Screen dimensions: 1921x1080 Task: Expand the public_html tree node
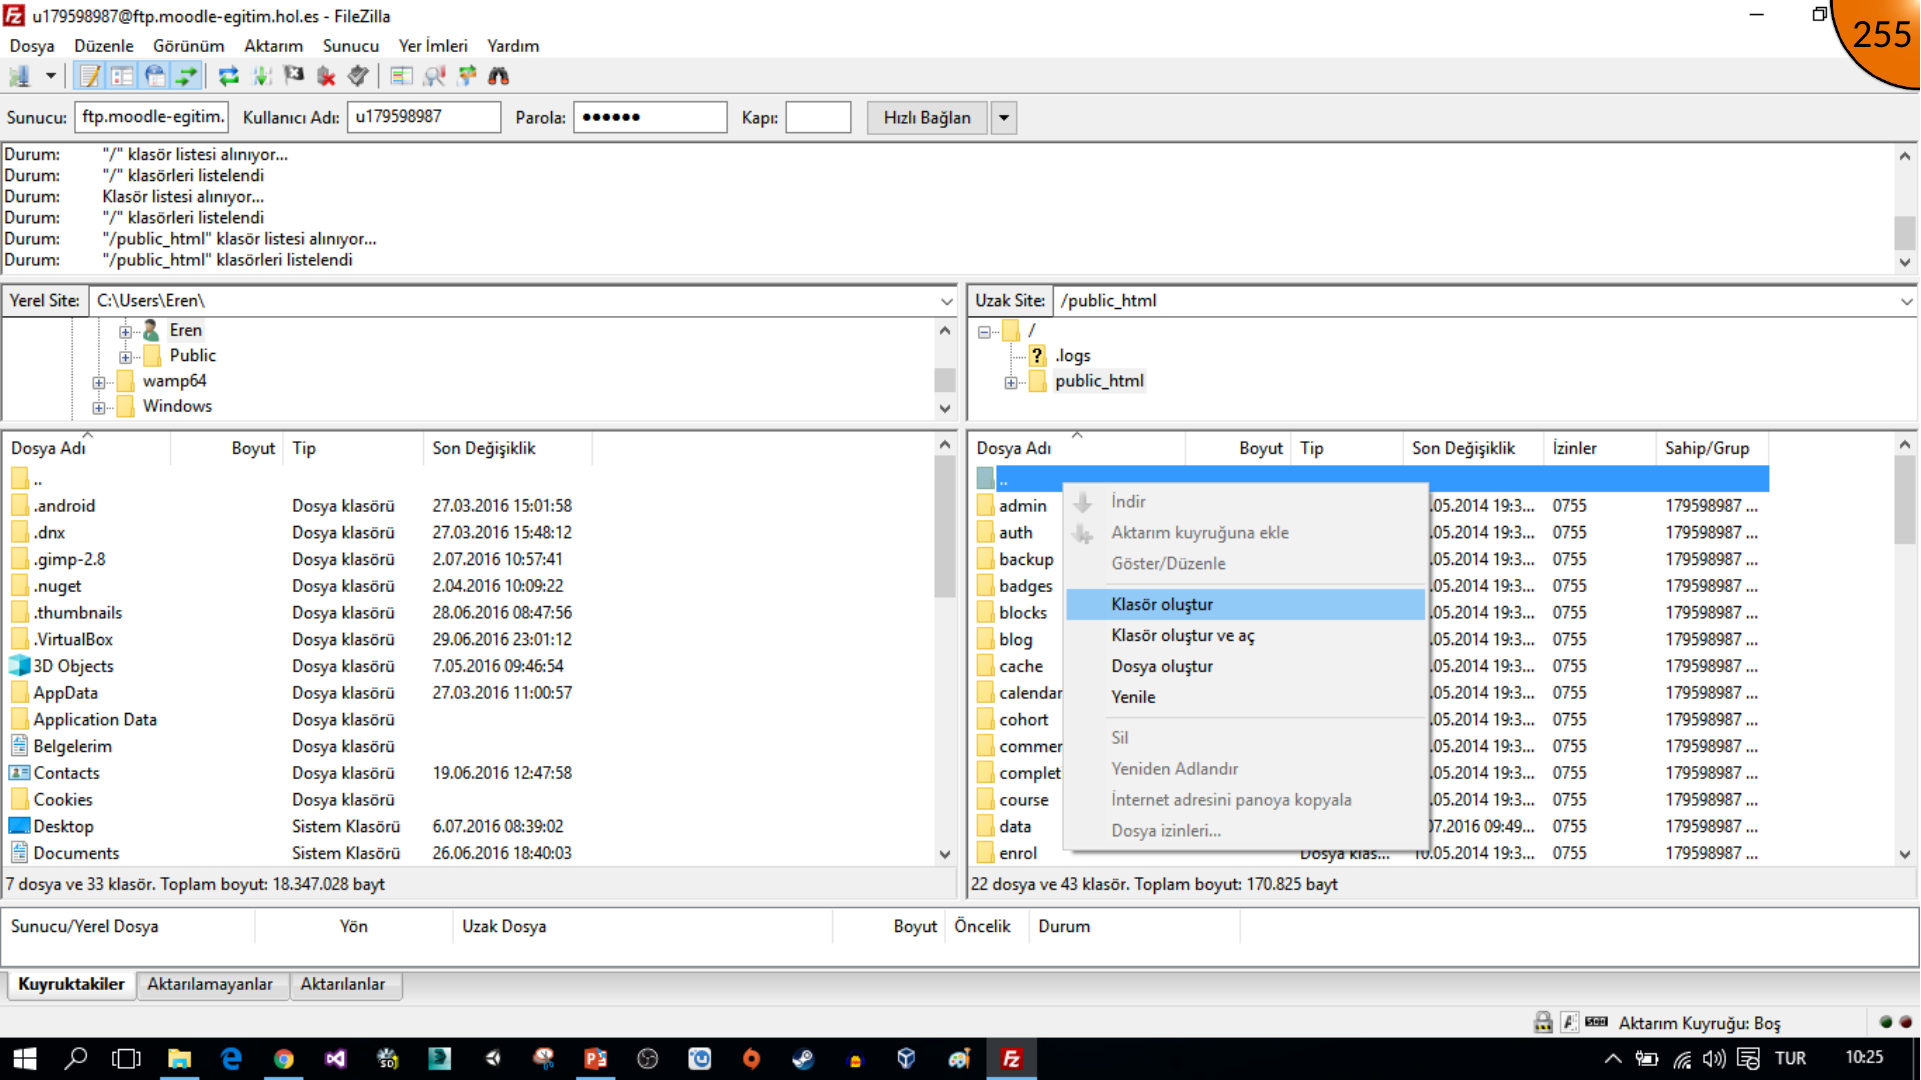[x=1011, y=382]
